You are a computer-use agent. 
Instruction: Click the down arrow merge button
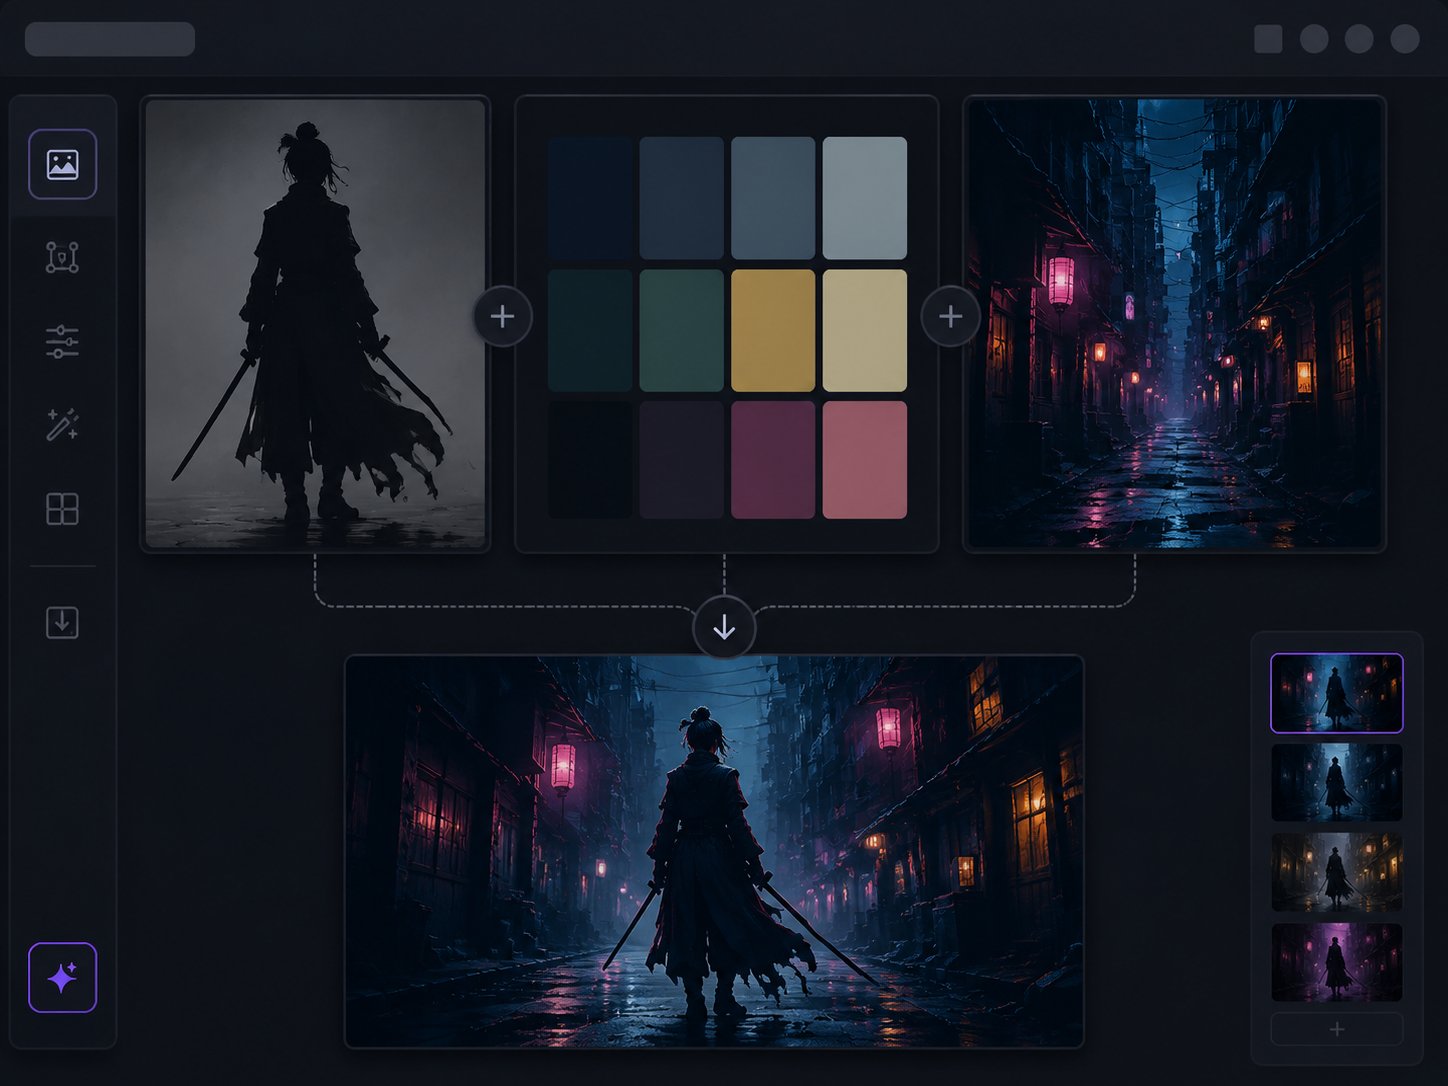(x=724, y=627)
